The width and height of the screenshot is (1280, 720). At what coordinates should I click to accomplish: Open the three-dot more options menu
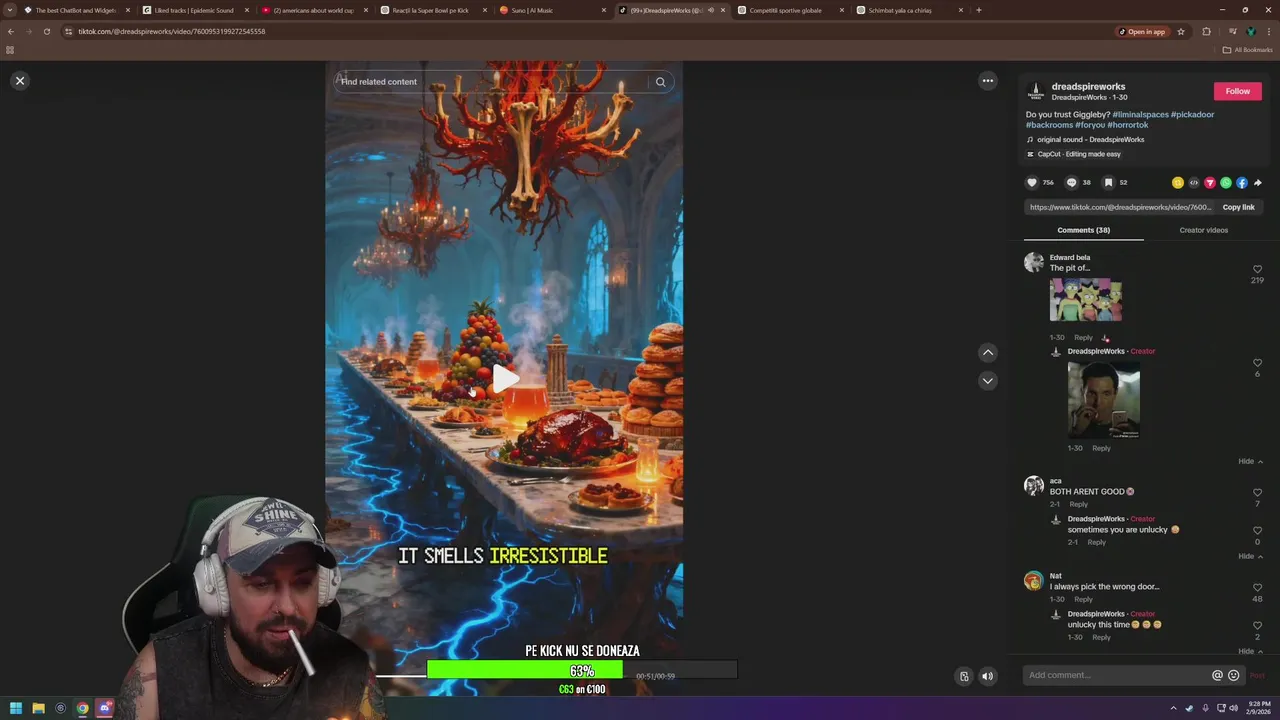tap(988, 81)
